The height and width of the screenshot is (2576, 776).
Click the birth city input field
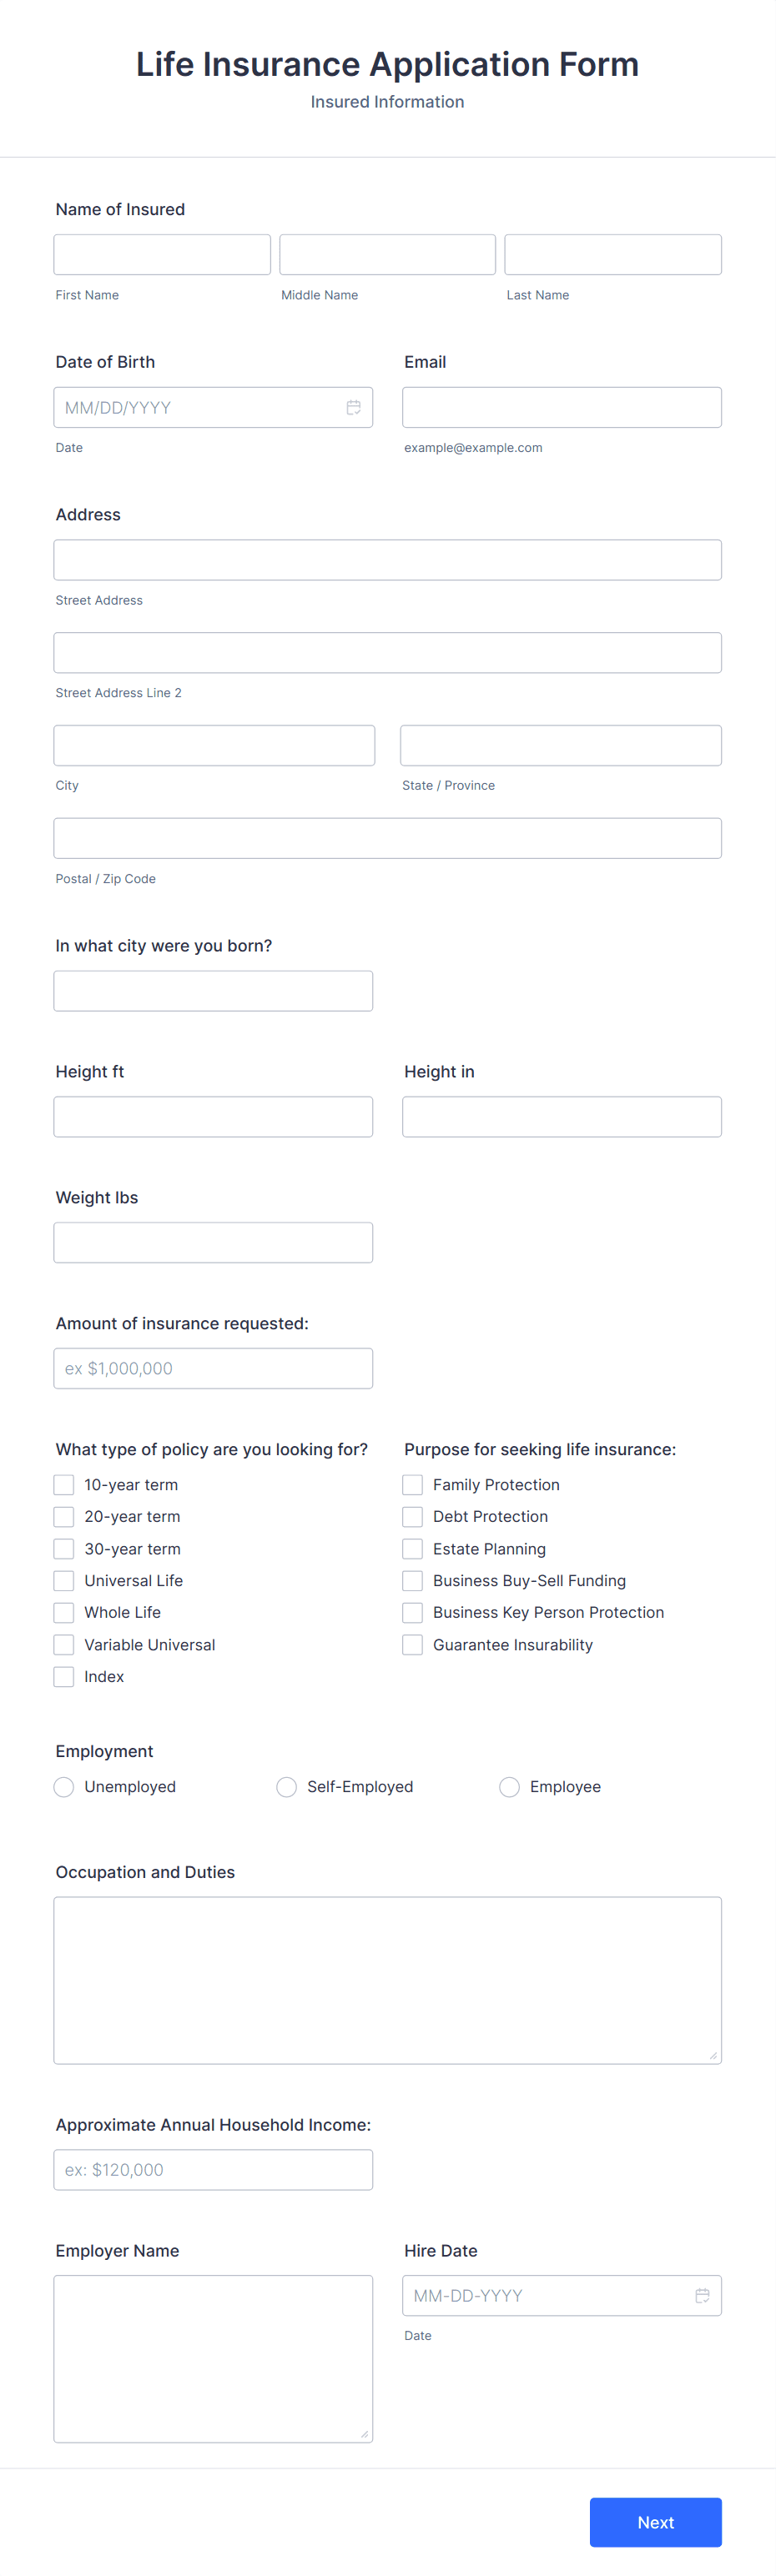click(213, 990)
